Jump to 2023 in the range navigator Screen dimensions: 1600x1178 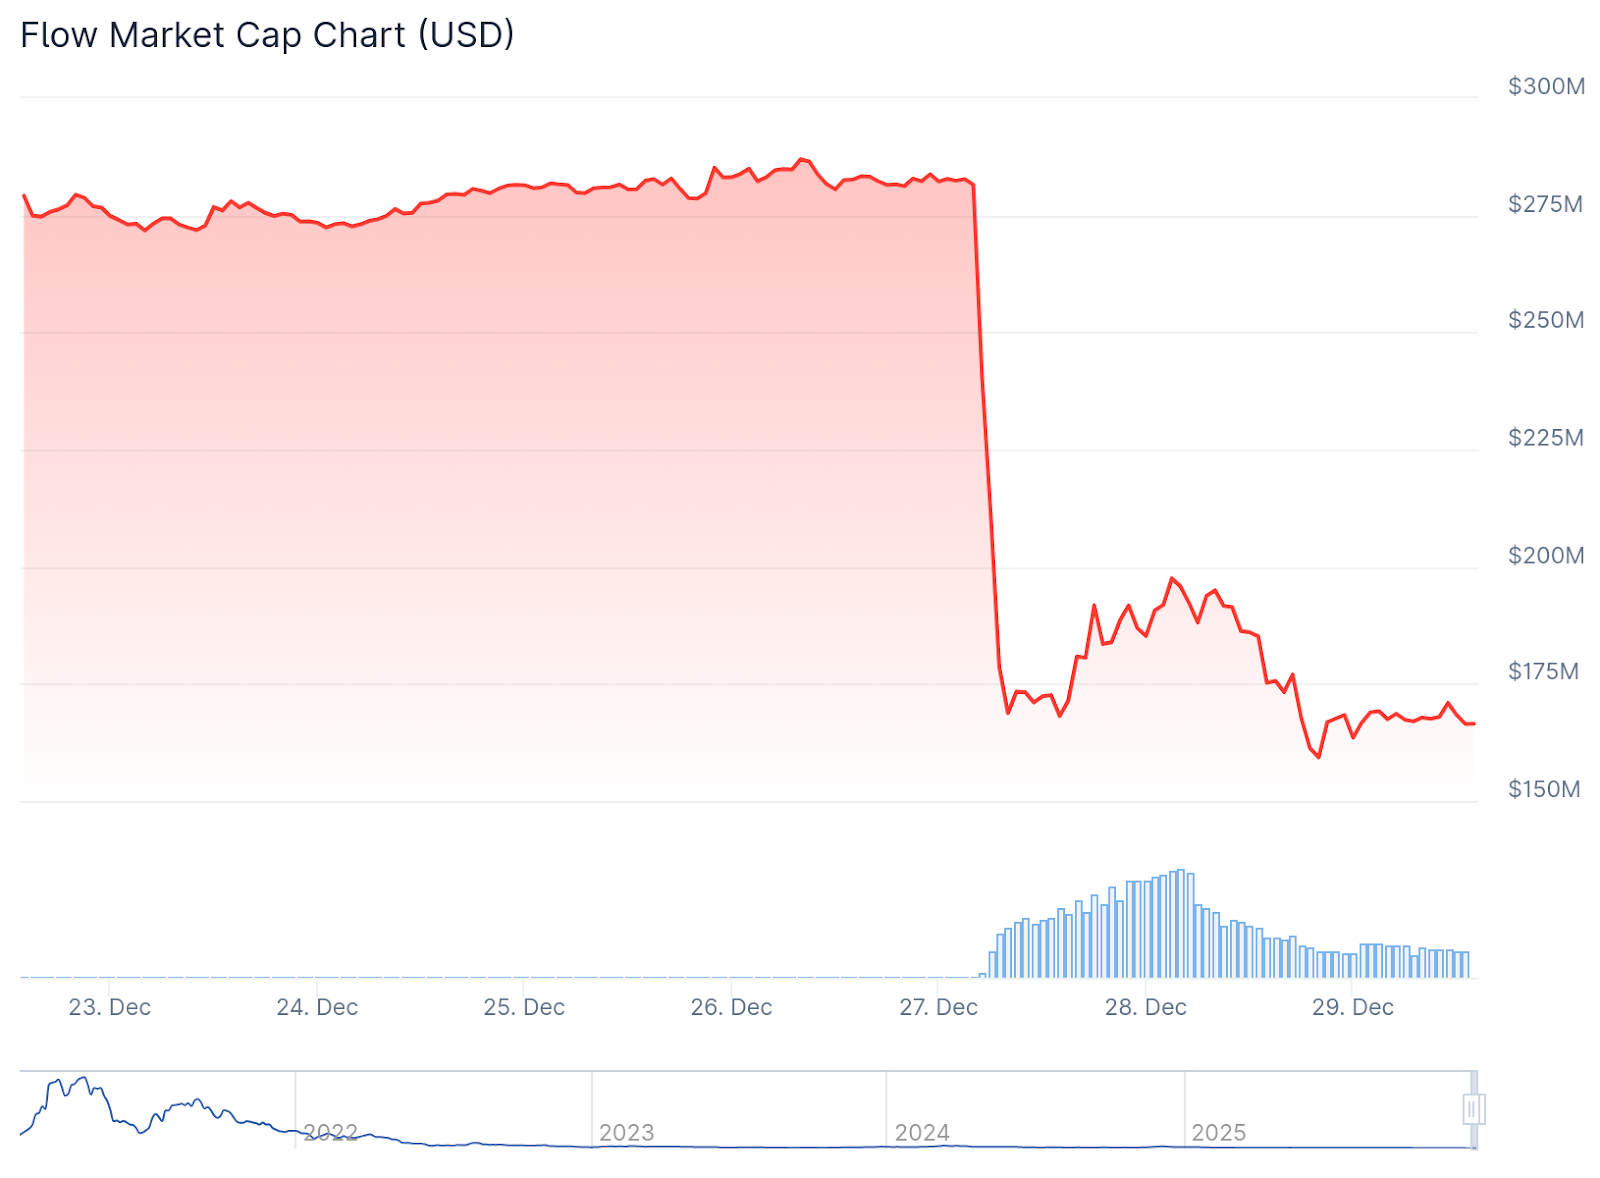click(x=626, y=1133)
